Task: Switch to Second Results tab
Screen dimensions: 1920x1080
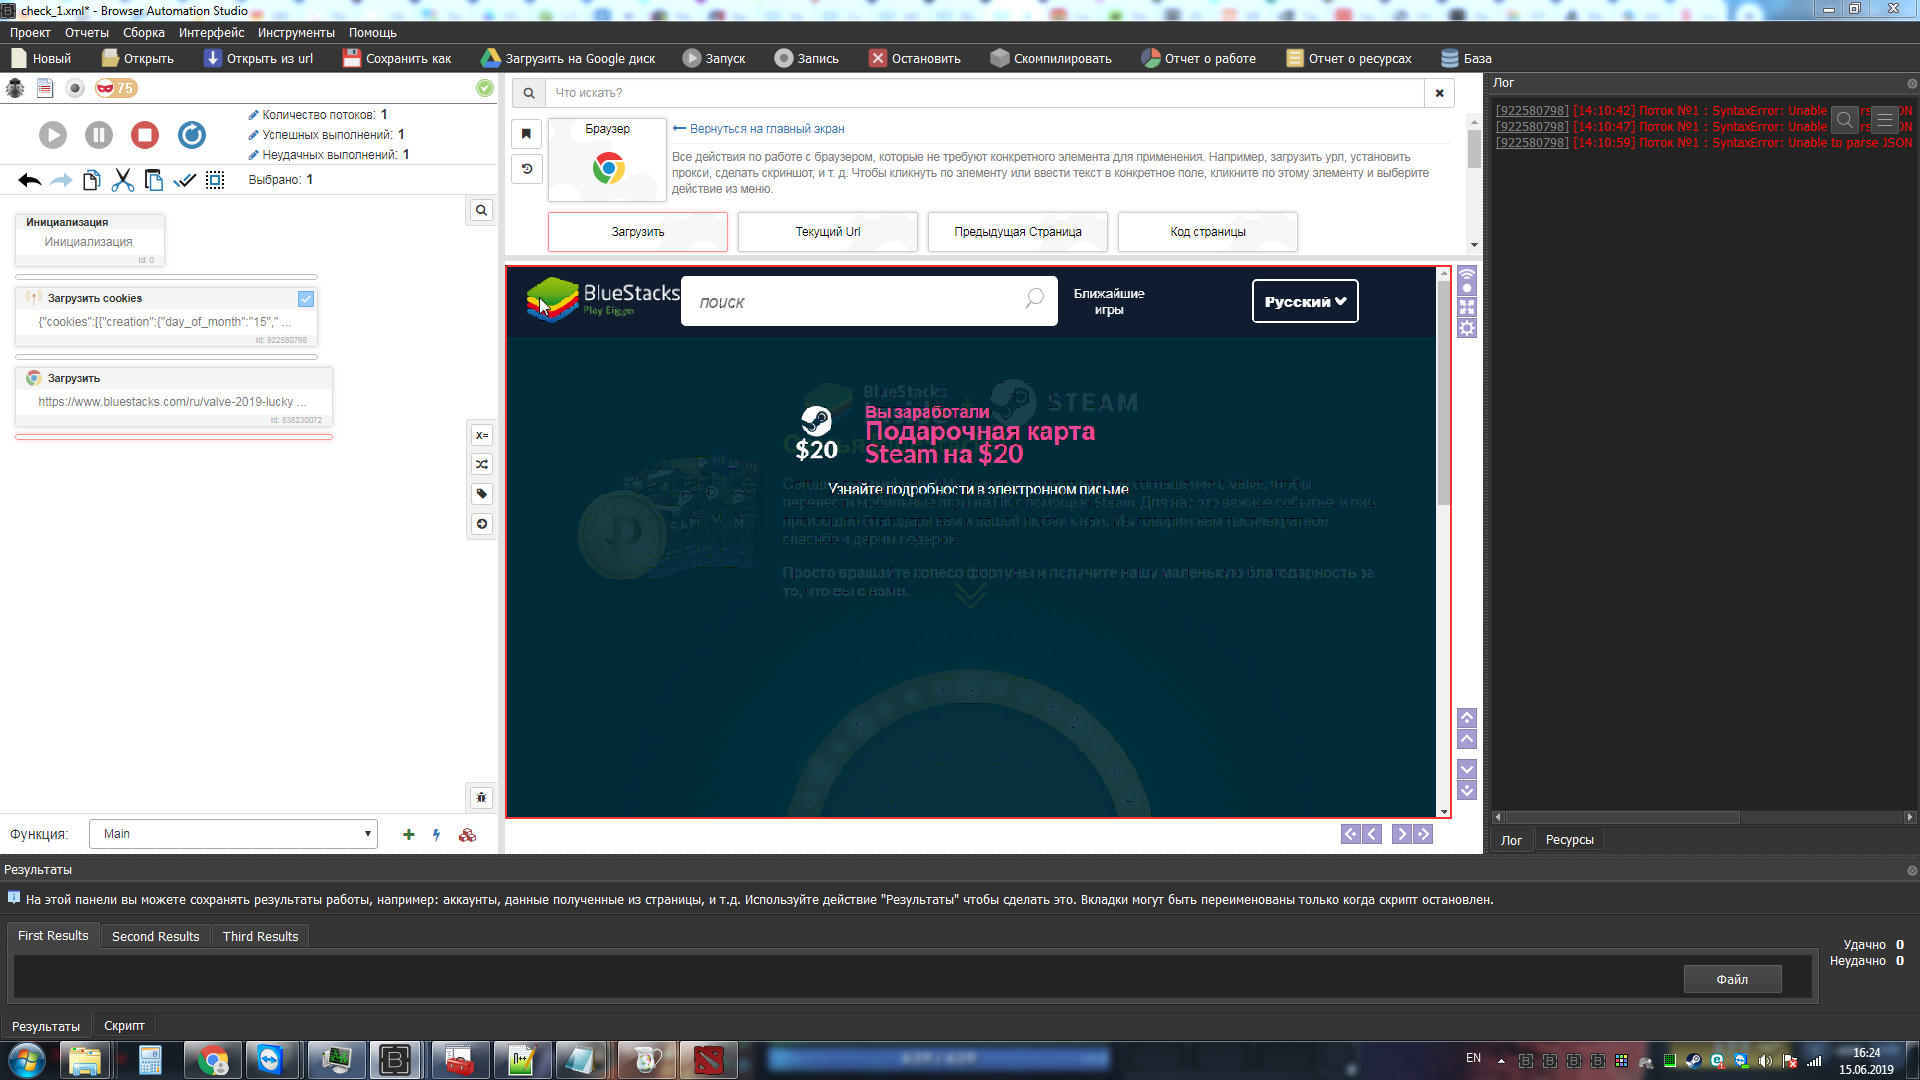Action: click(x=155, y=936)
